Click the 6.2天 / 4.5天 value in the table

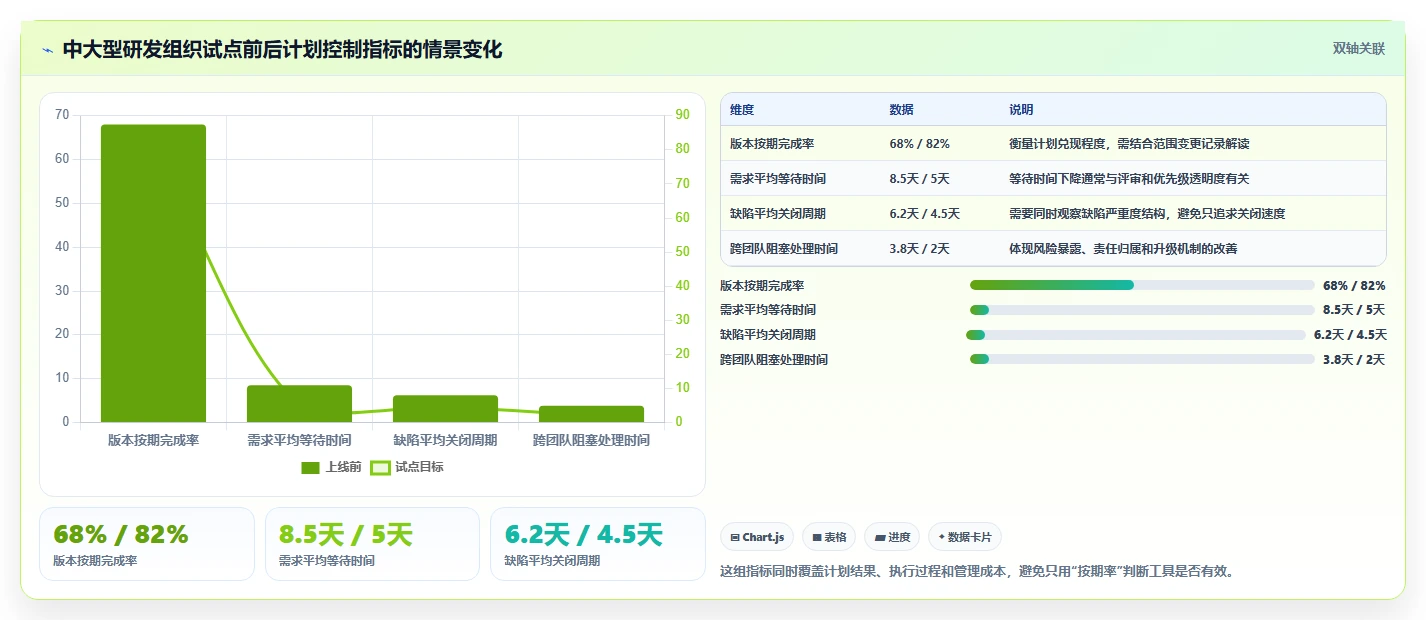[924, 214]
